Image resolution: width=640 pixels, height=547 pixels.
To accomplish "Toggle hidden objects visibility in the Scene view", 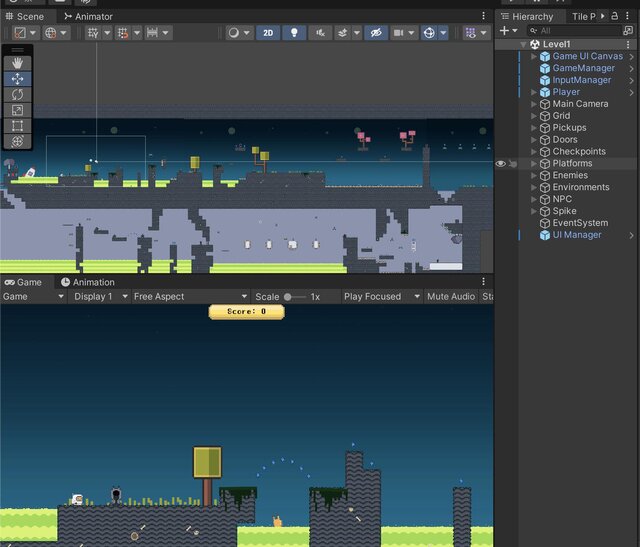I will (376, 33).
